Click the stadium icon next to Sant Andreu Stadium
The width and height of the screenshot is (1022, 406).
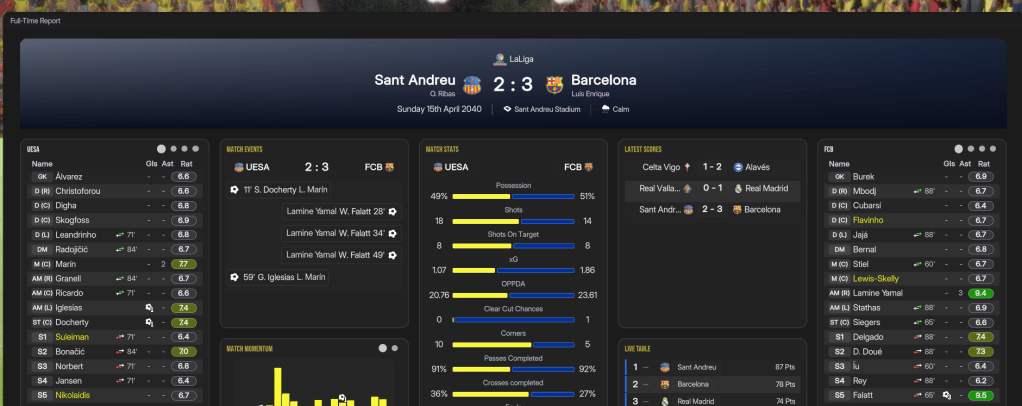508,109
